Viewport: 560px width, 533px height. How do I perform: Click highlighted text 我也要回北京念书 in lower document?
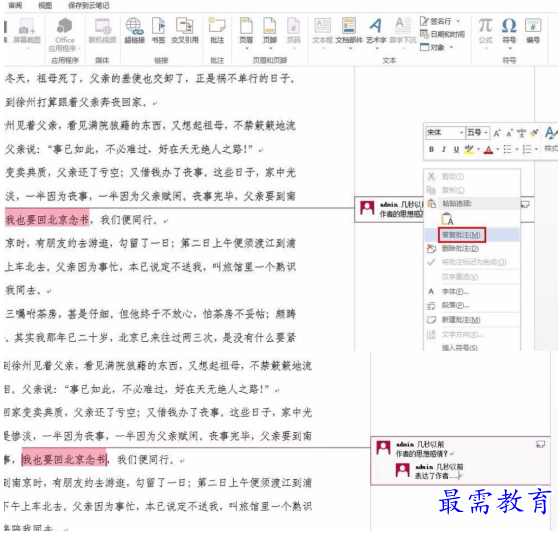coord(64,459)
